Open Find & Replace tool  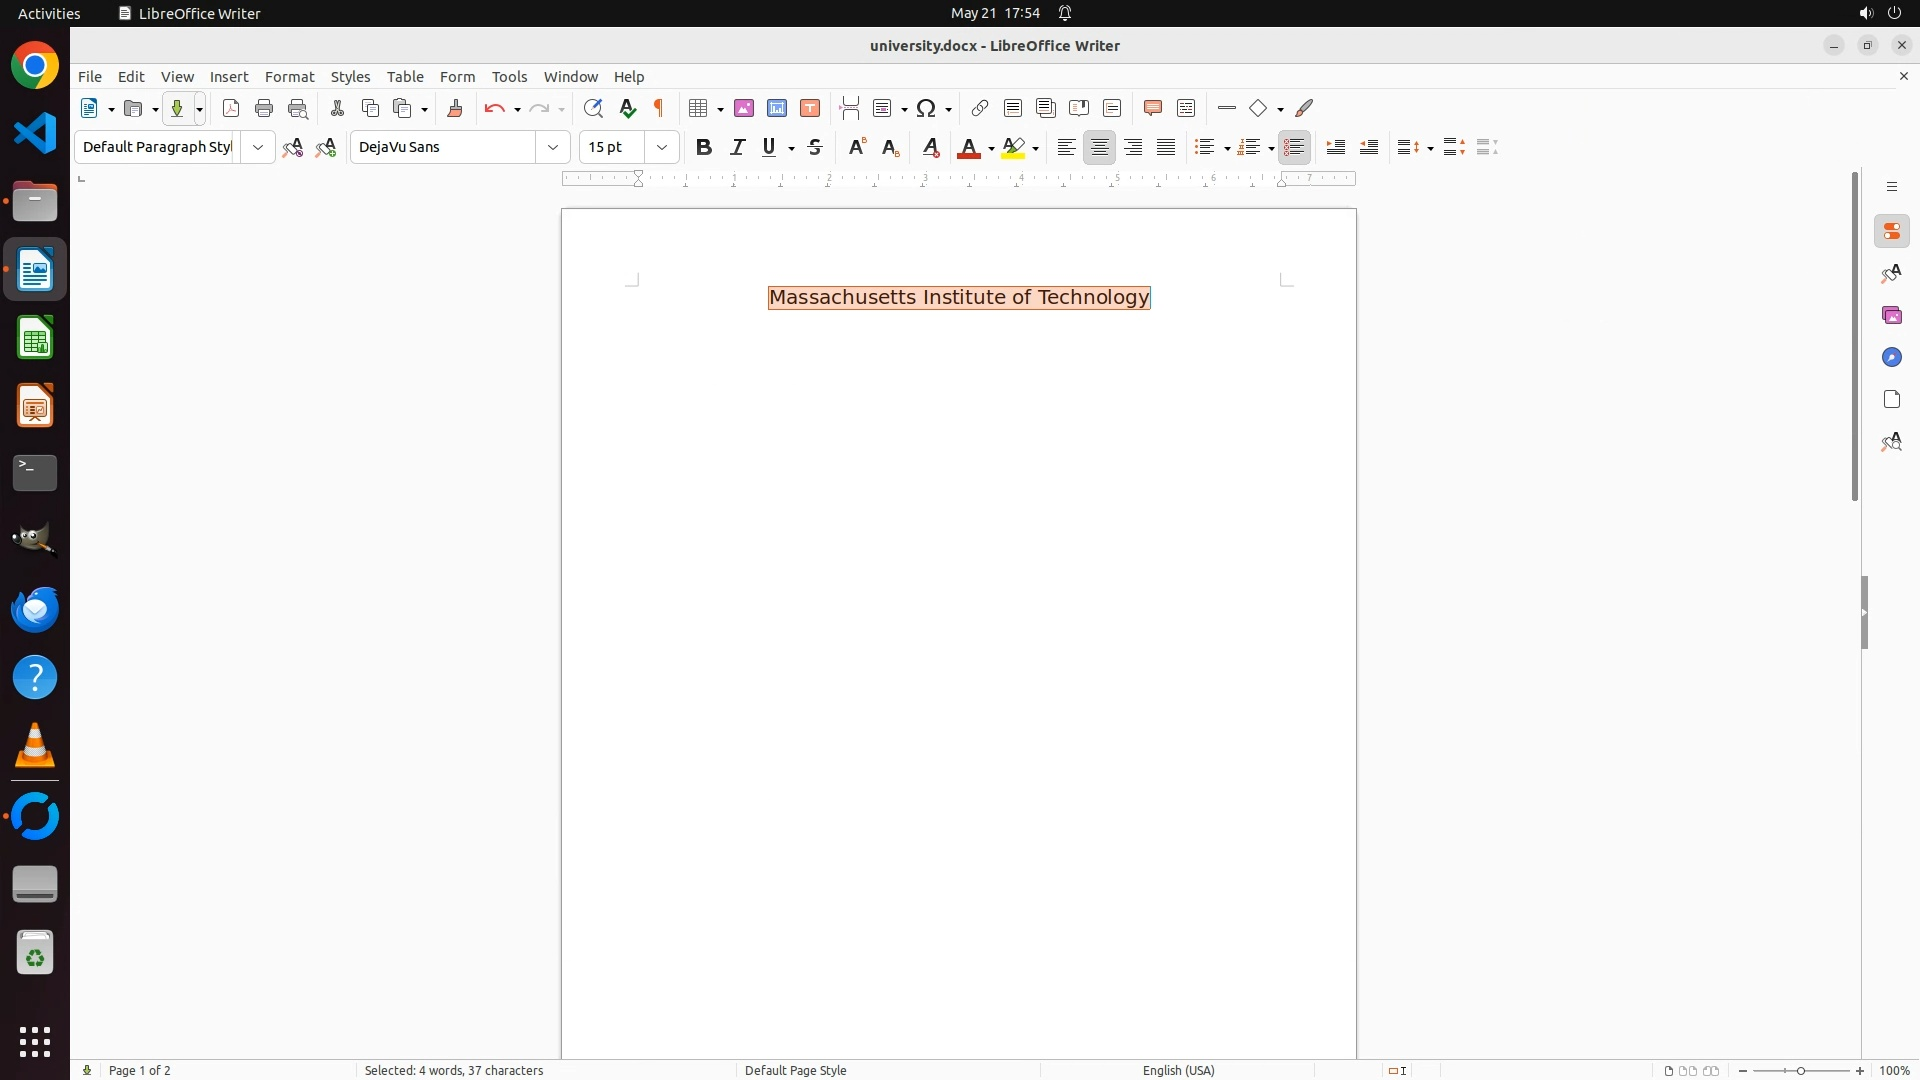pyautogui.click(x=593, y=109)
